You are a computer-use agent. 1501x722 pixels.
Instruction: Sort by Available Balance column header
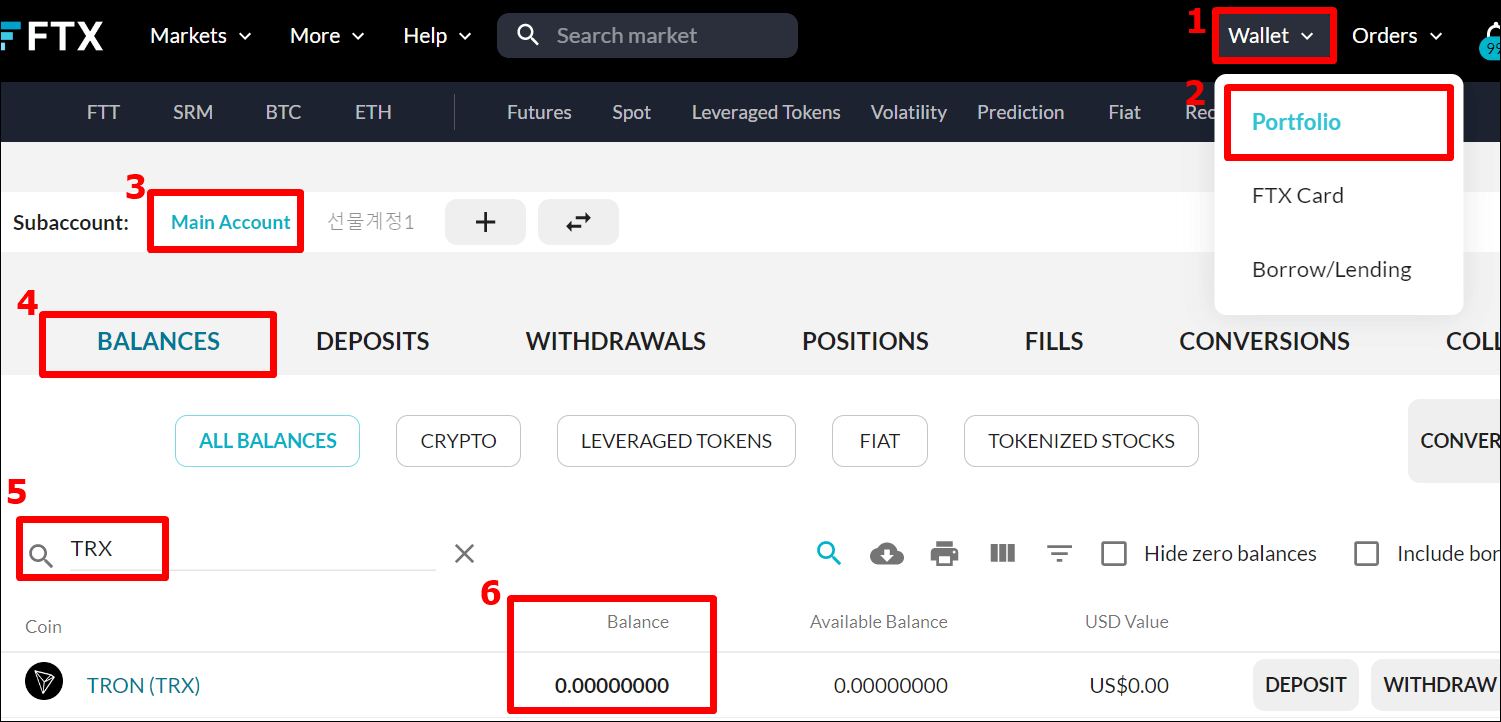click(879, 622)
